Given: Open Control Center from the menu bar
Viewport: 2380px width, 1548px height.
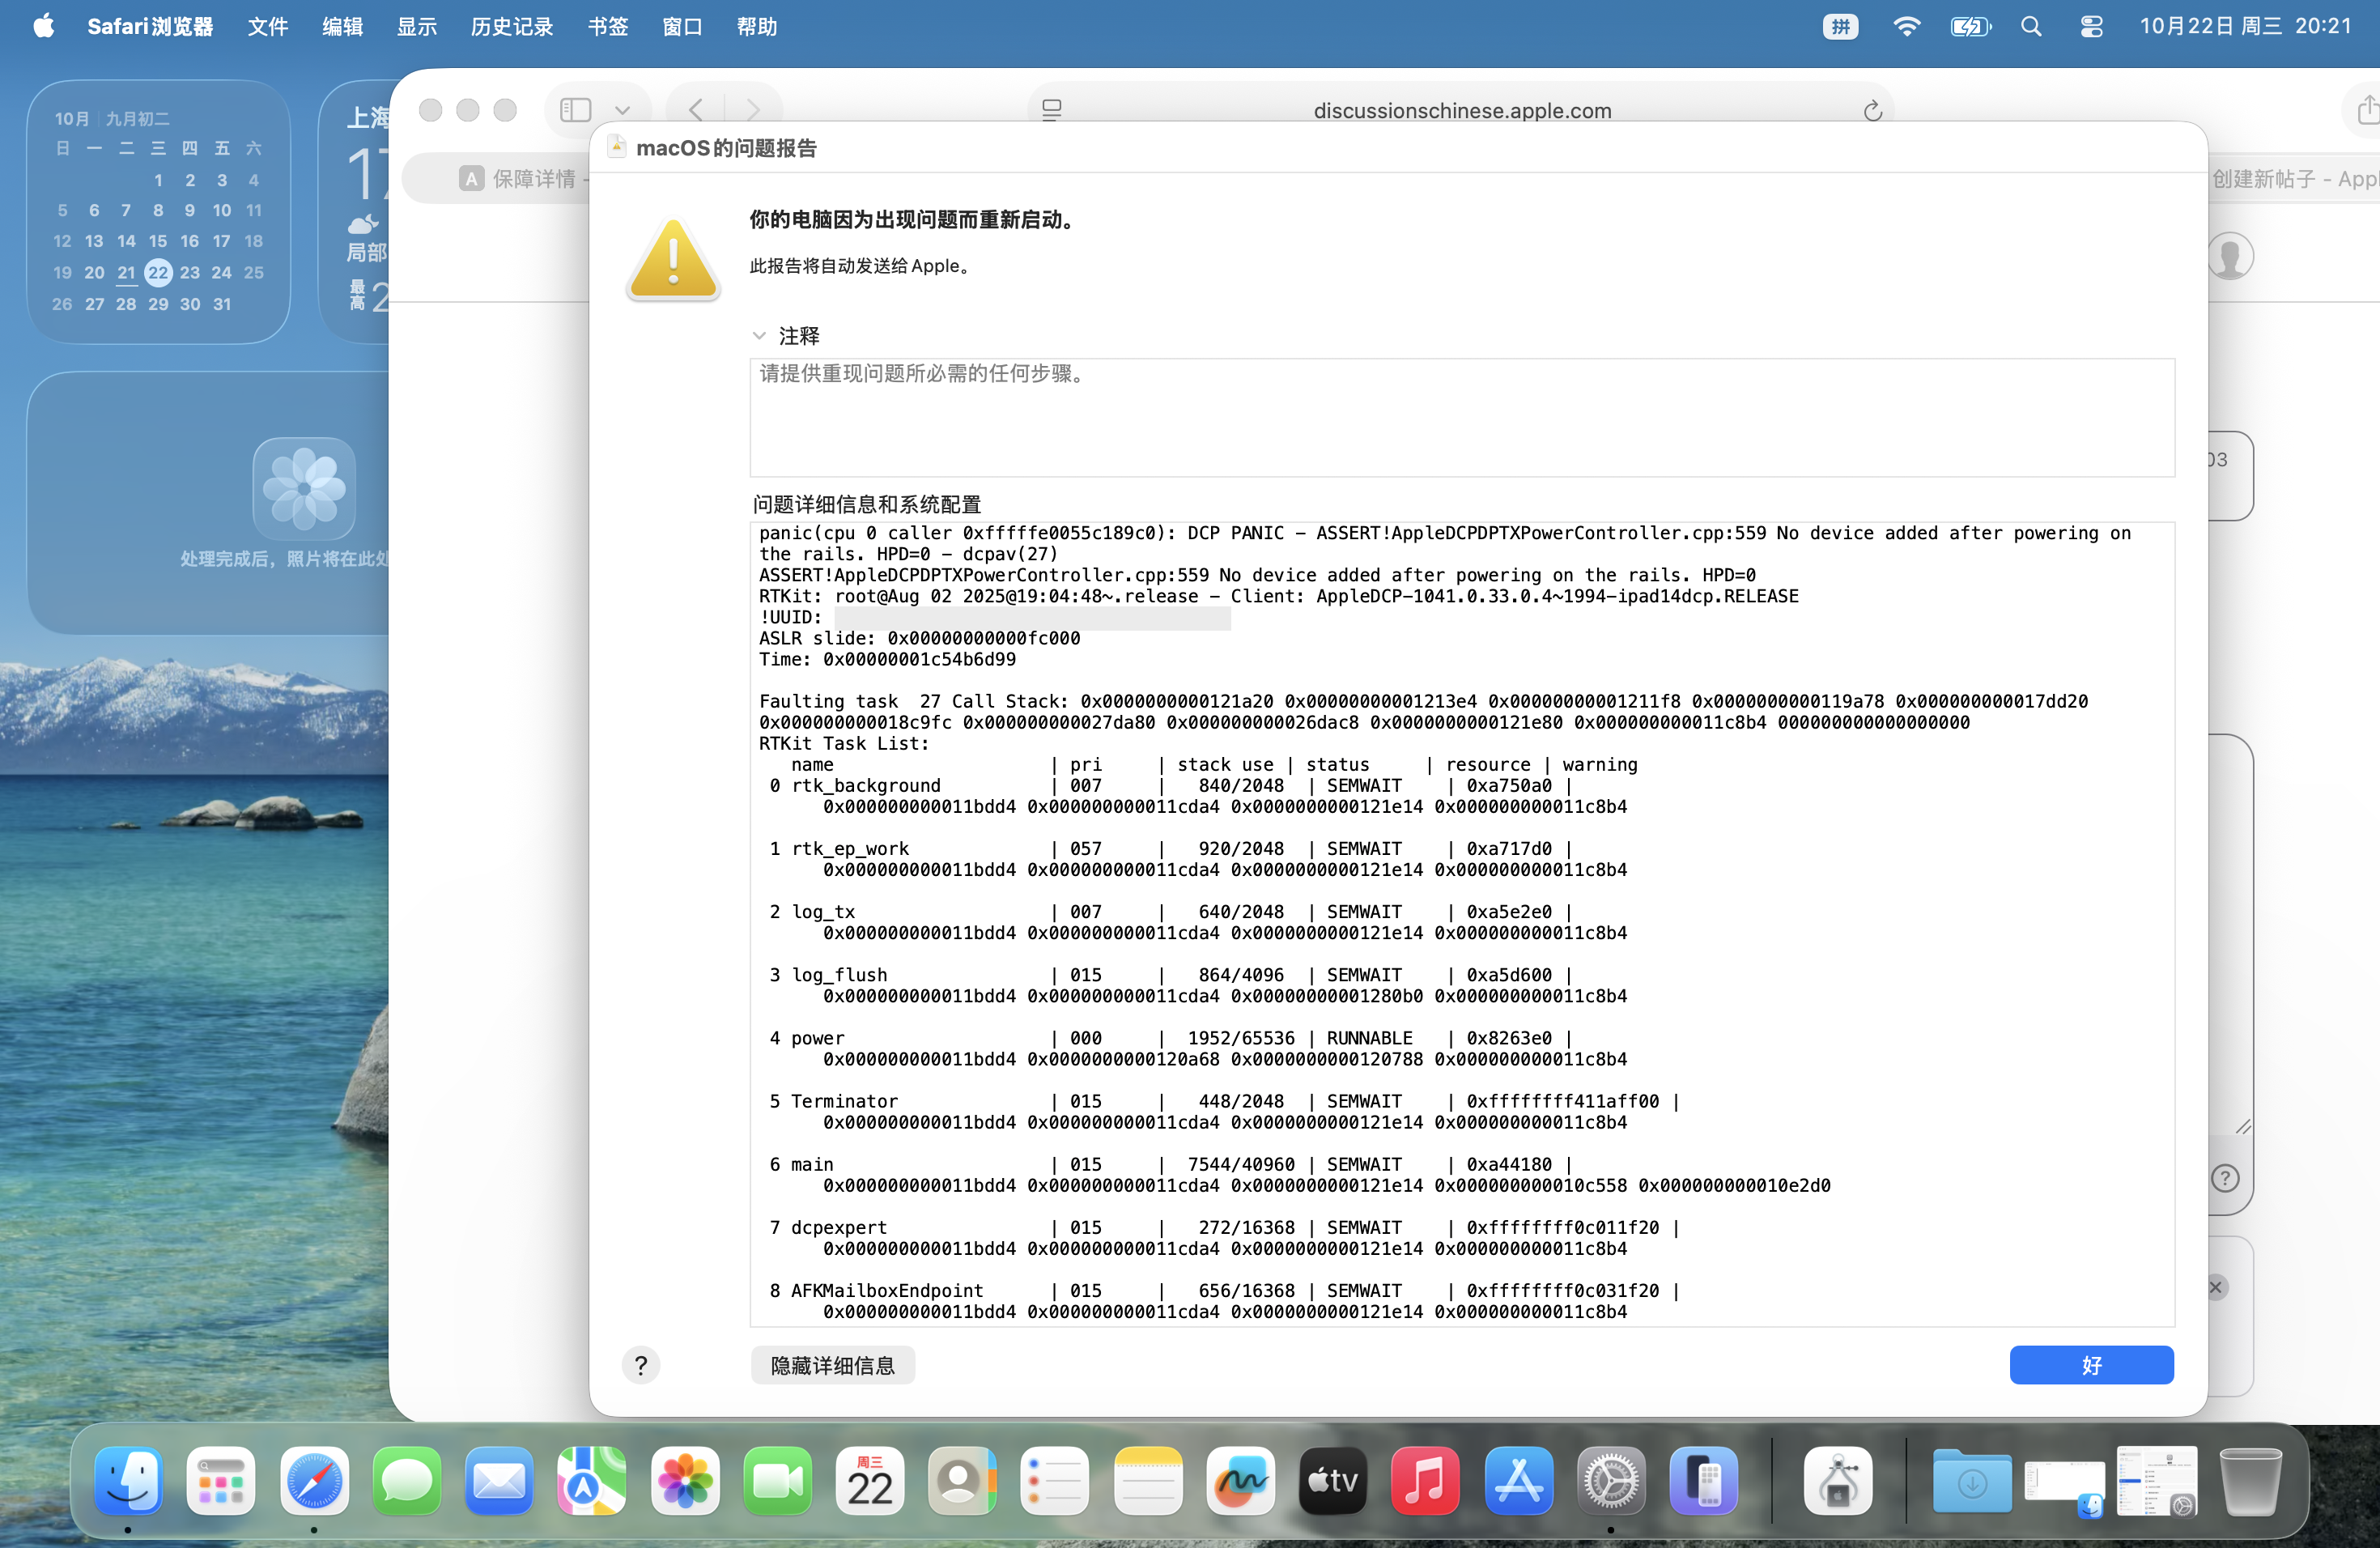Looking at the screenshot, I should (2091, 27).
